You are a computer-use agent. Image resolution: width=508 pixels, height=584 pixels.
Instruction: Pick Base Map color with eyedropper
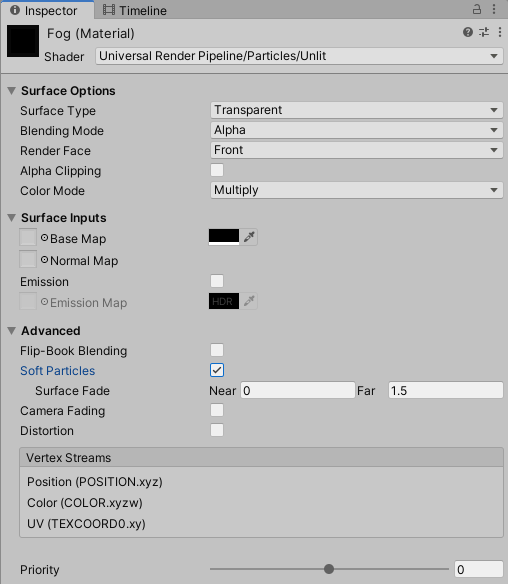[x=249, y=237]
